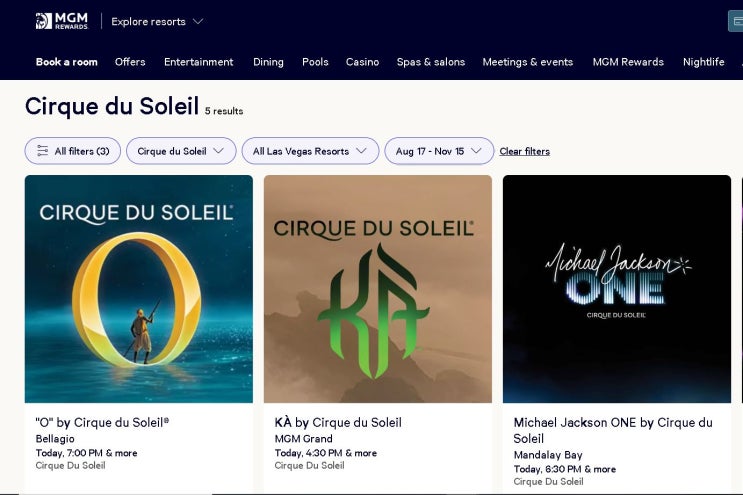Click the MGM Grand venue text
Screen dimensions: 743x495
click(x=303, y=439)
